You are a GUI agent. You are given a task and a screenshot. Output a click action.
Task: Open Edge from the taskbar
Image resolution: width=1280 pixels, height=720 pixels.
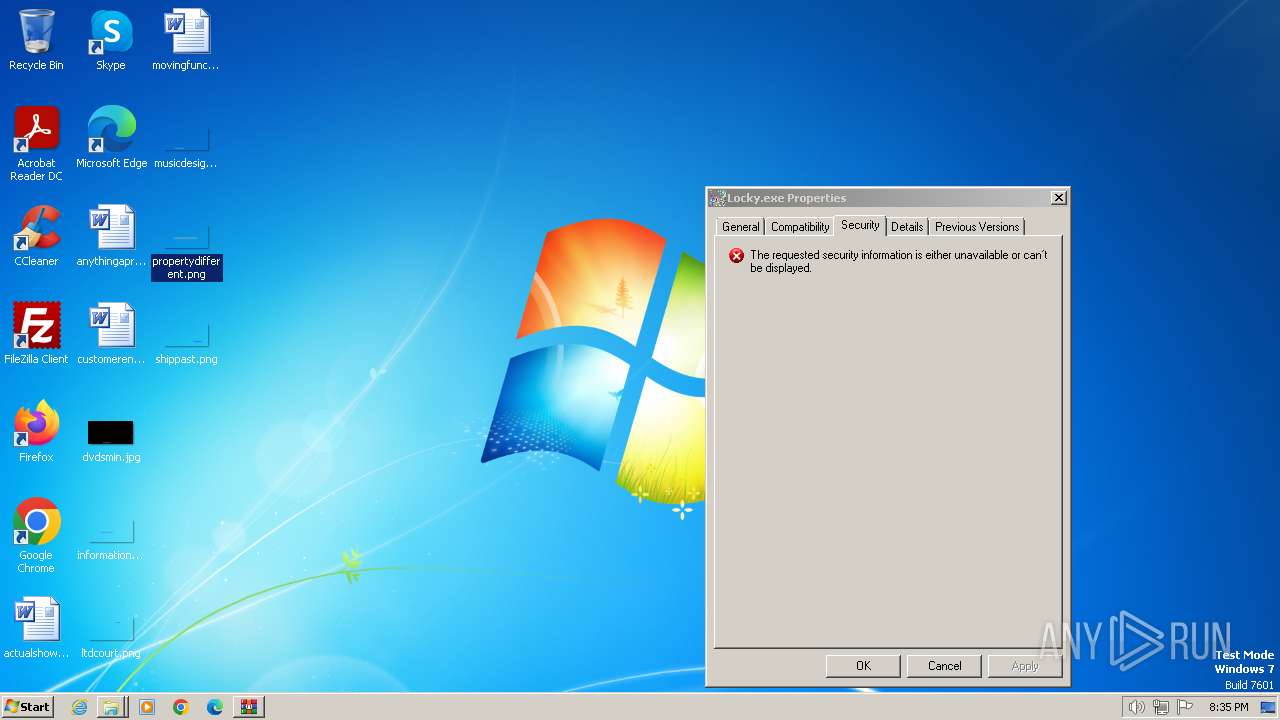tap(215, 707)
